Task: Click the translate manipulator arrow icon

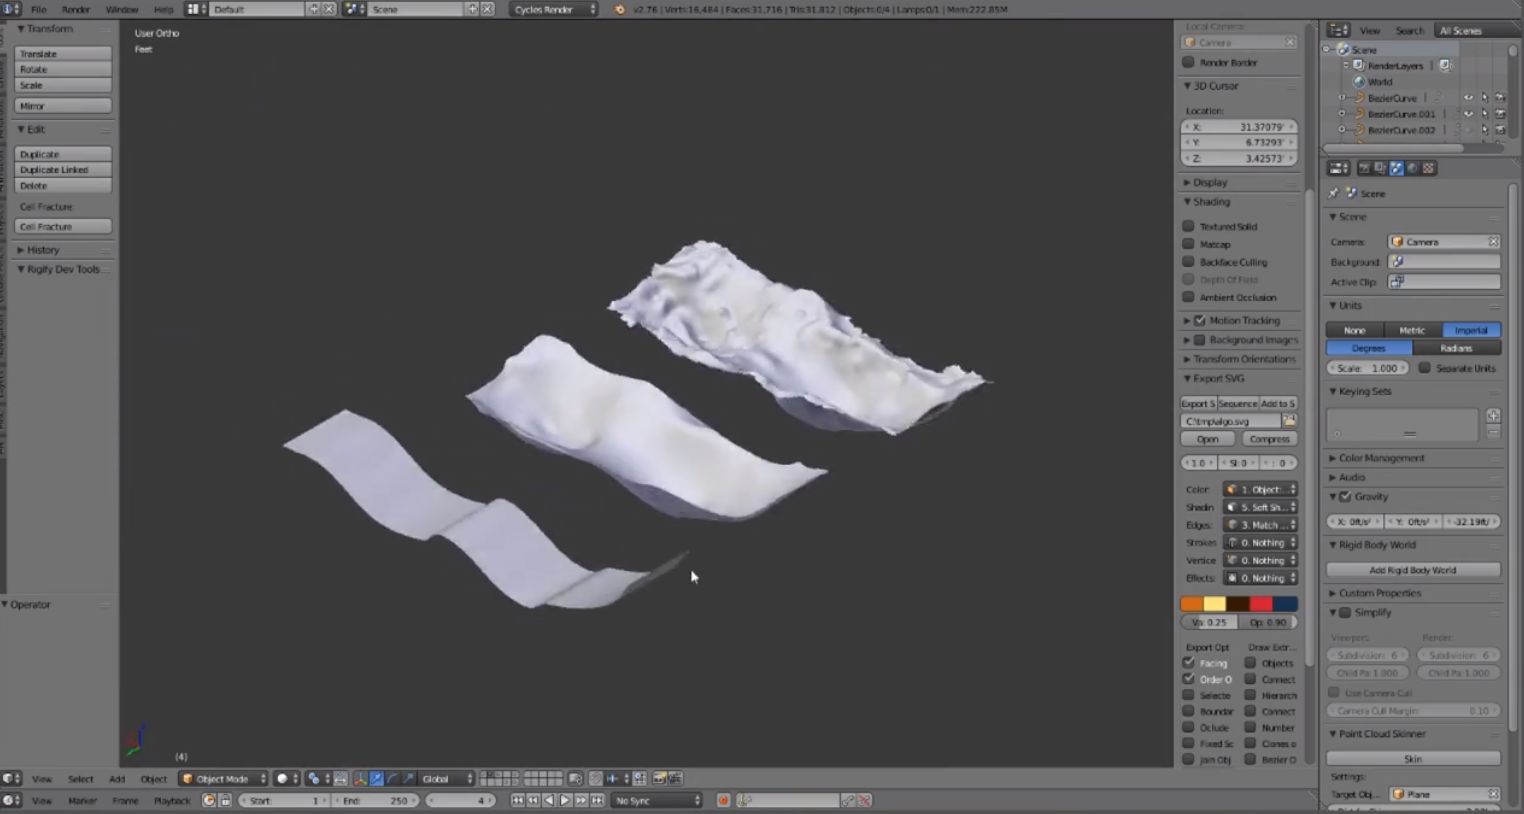Action: tap(376, 778)
